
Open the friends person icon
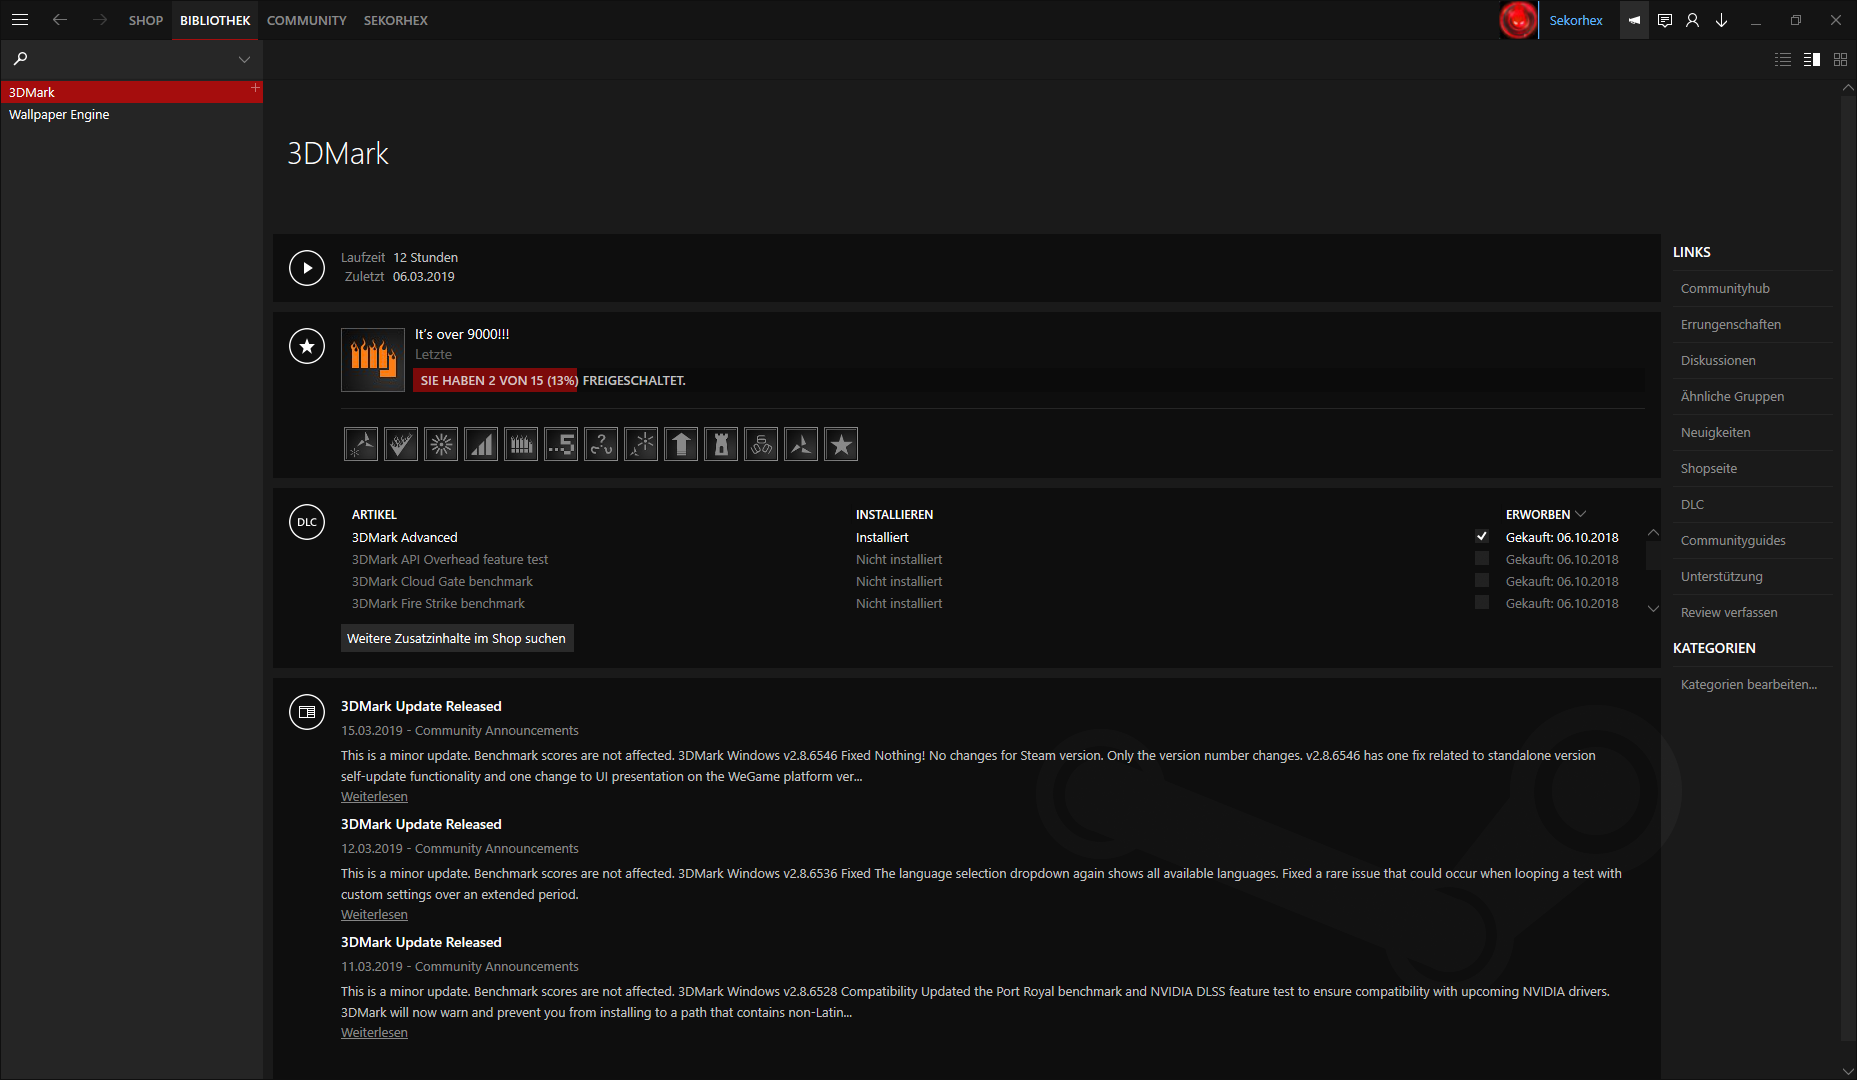pyautogui.click(x=1693, y=20)
